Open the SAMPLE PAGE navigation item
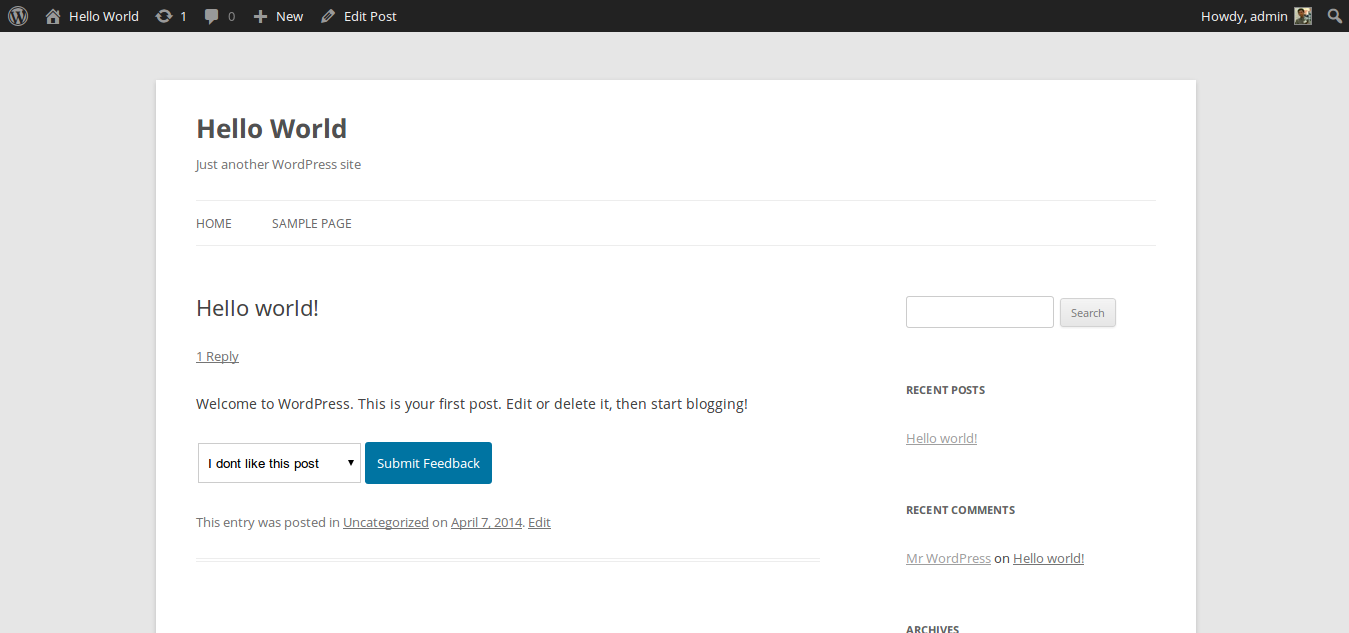Viewport: 1349px width, 633px height. pyautogui.click(x=312, y=223)
